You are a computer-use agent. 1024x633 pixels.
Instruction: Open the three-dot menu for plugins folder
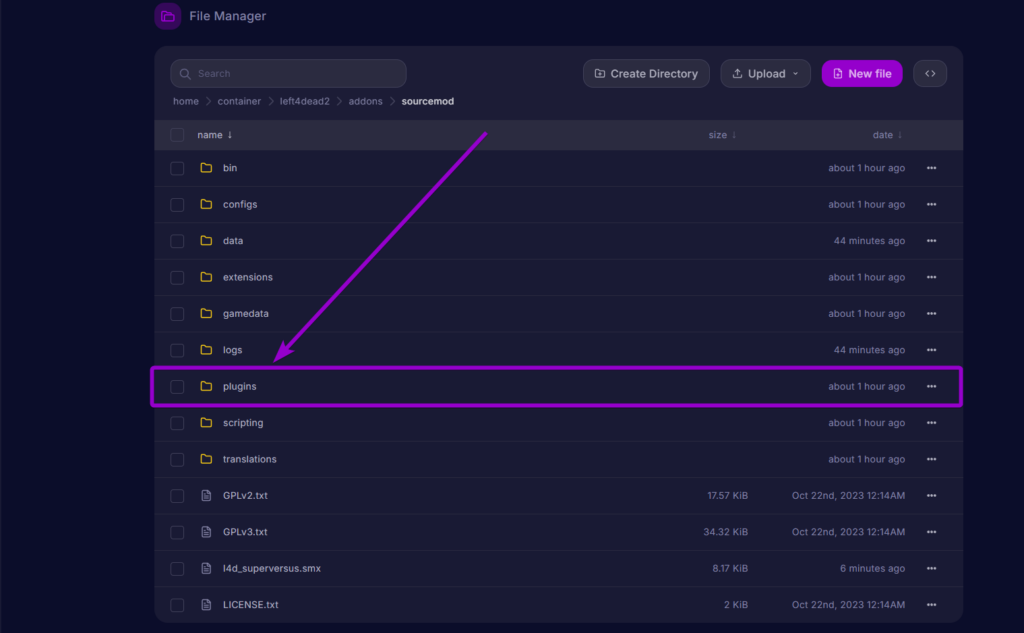(x=931, y=386)
